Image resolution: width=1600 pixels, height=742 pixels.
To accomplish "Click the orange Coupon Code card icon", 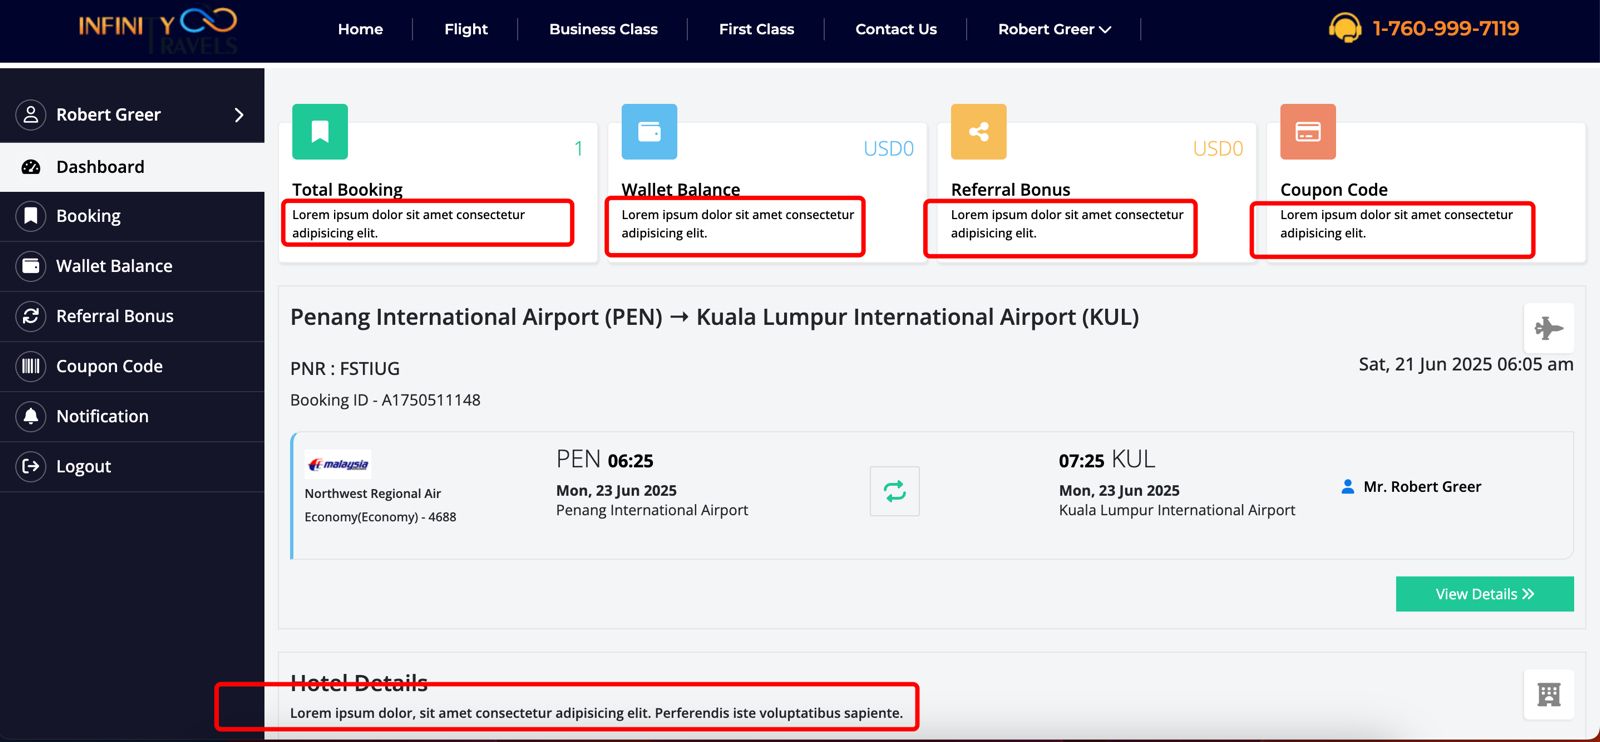I will pos(1308,132).
